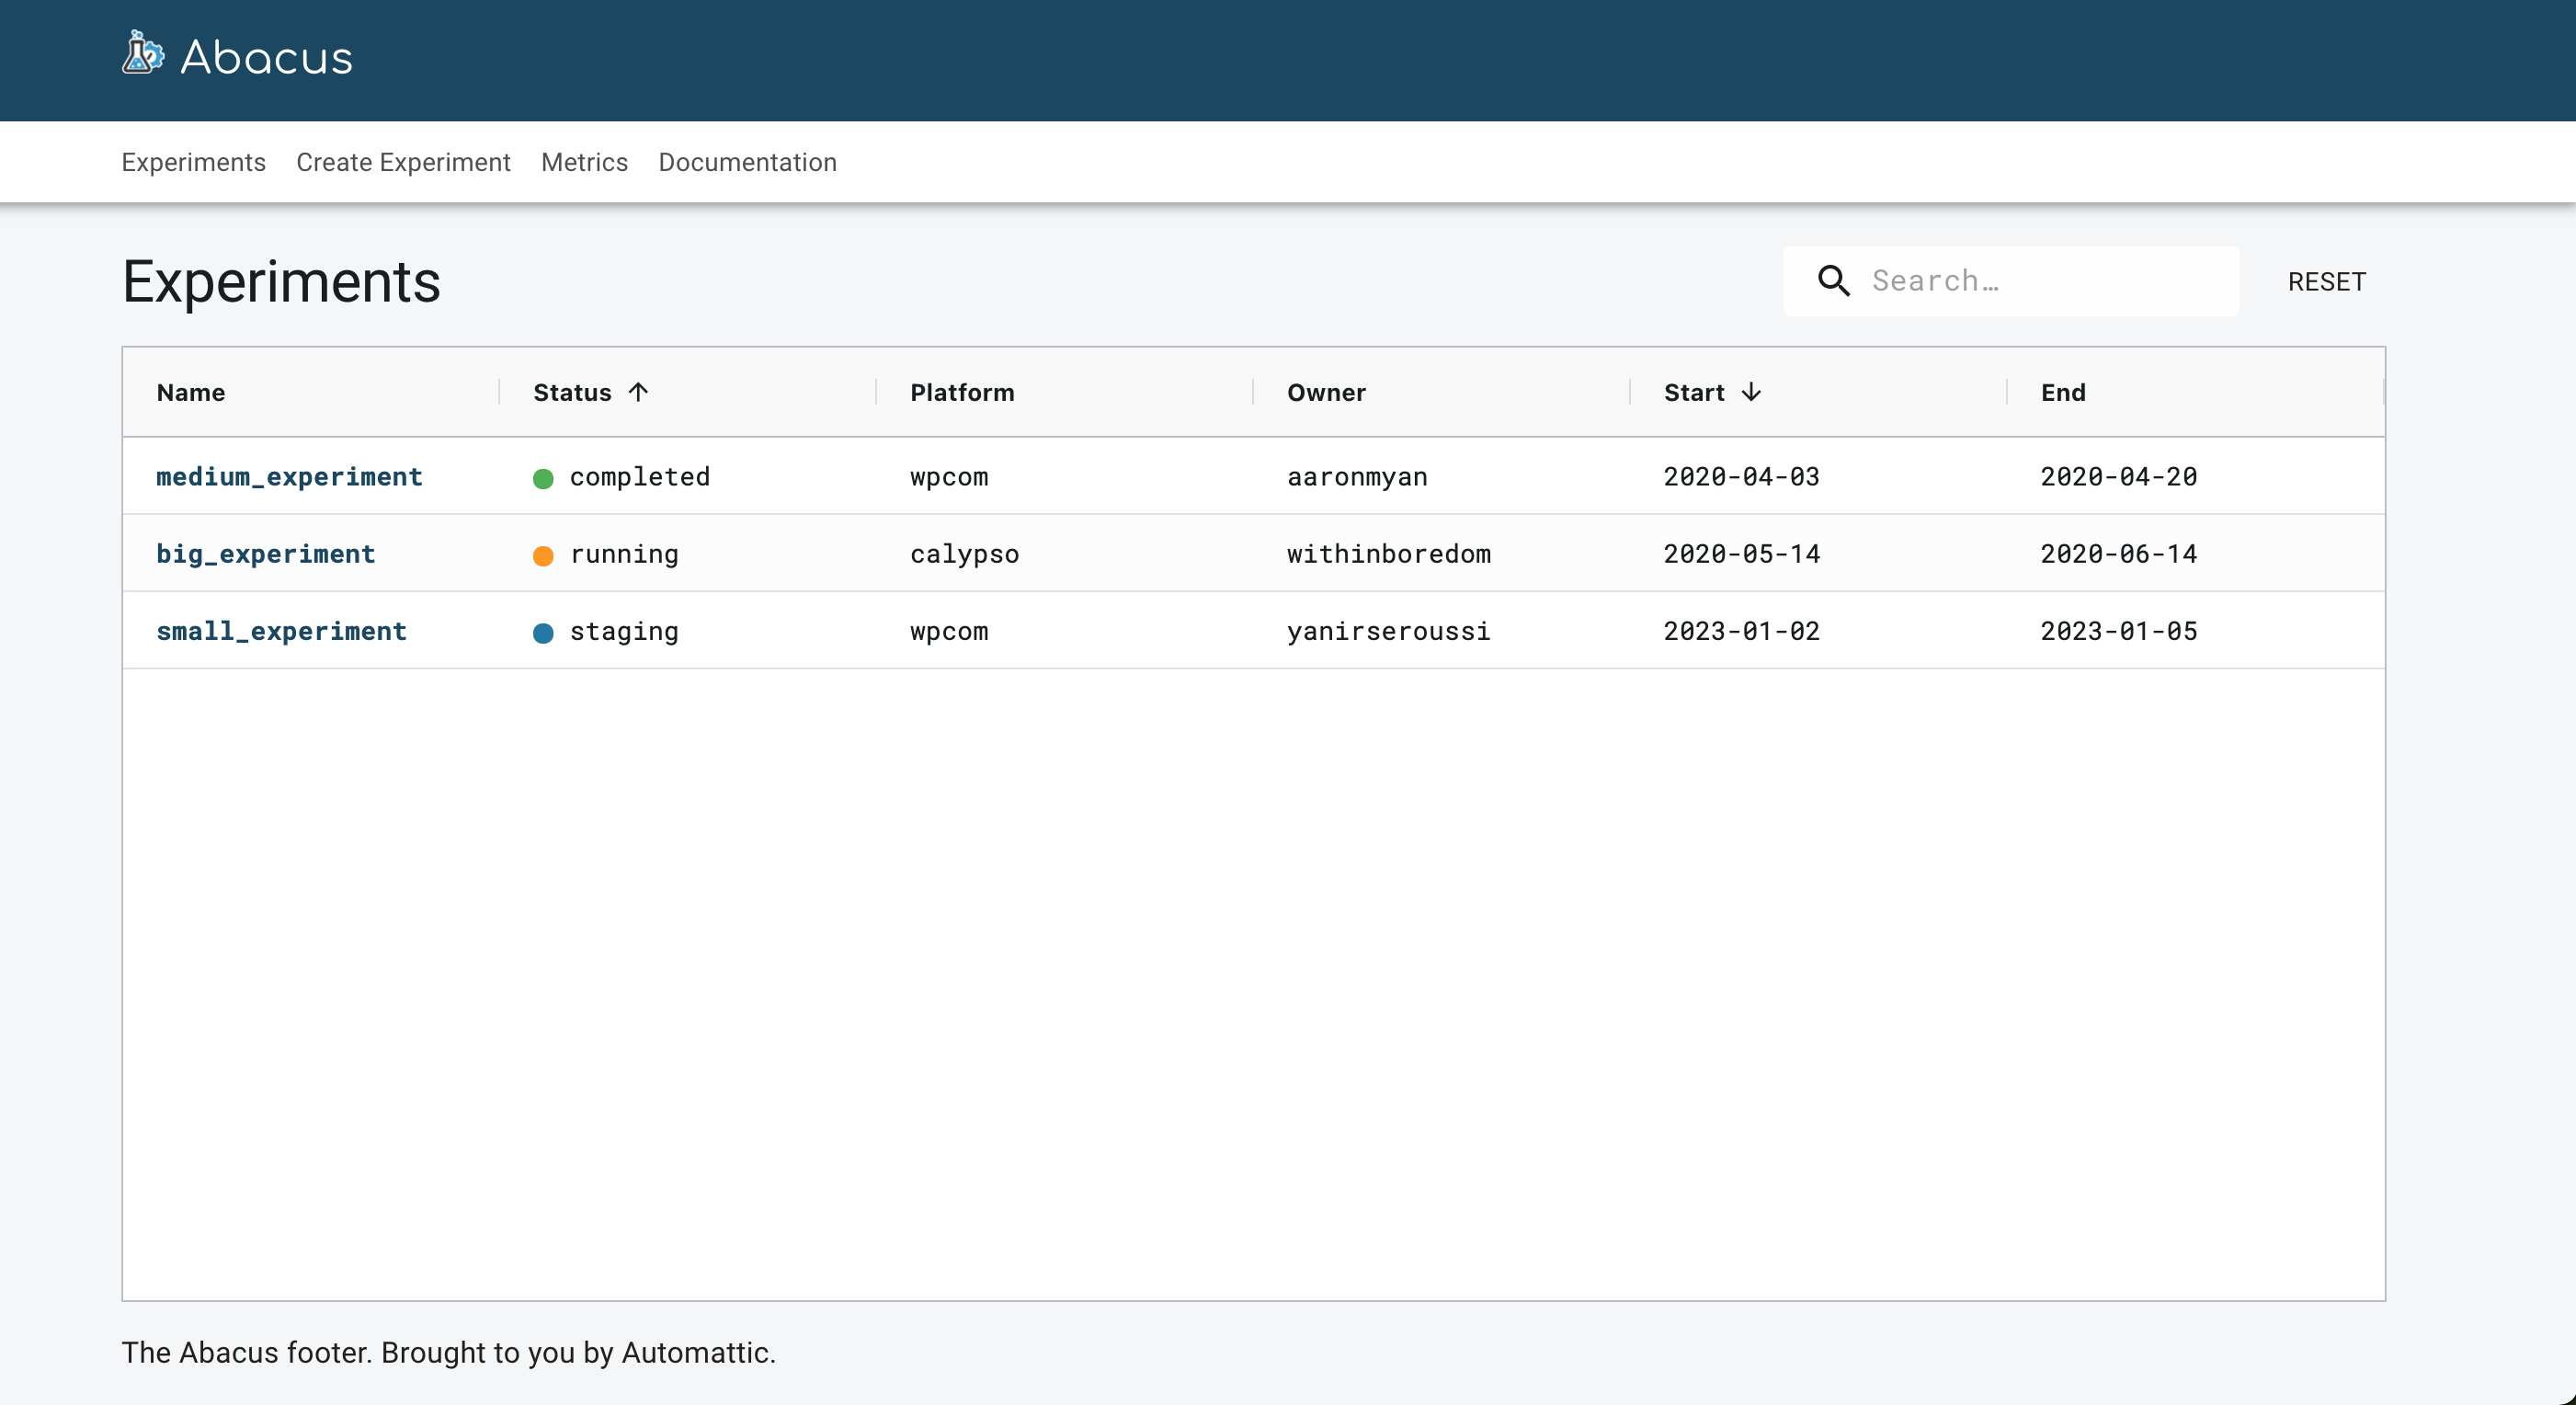This screenshot has width=2576, height=1405.
Task: Open the small_experiment link
Action: tap(281, 631)
